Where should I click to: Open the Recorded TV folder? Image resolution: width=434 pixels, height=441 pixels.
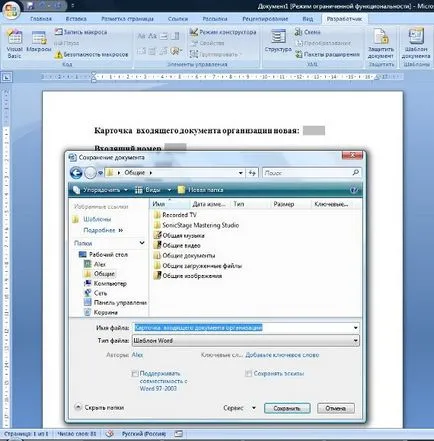click(x=175, y=215)
